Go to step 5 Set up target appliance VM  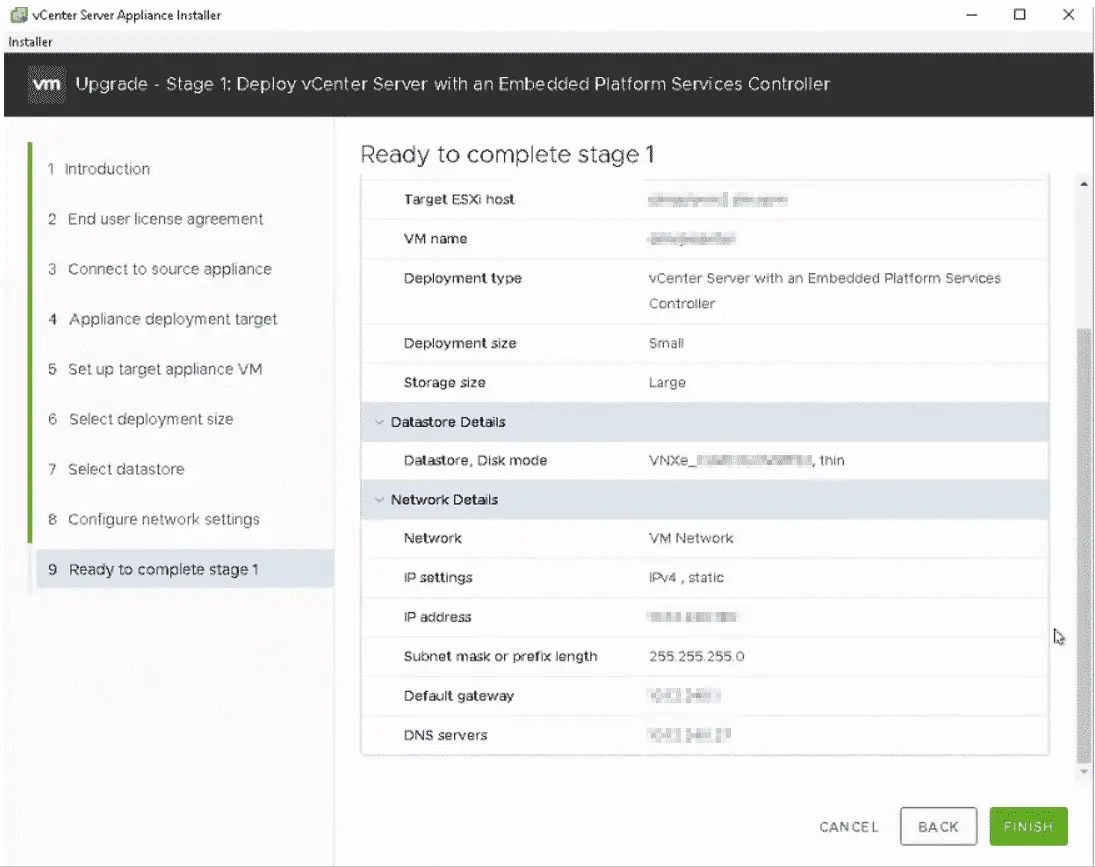(154, 369)
